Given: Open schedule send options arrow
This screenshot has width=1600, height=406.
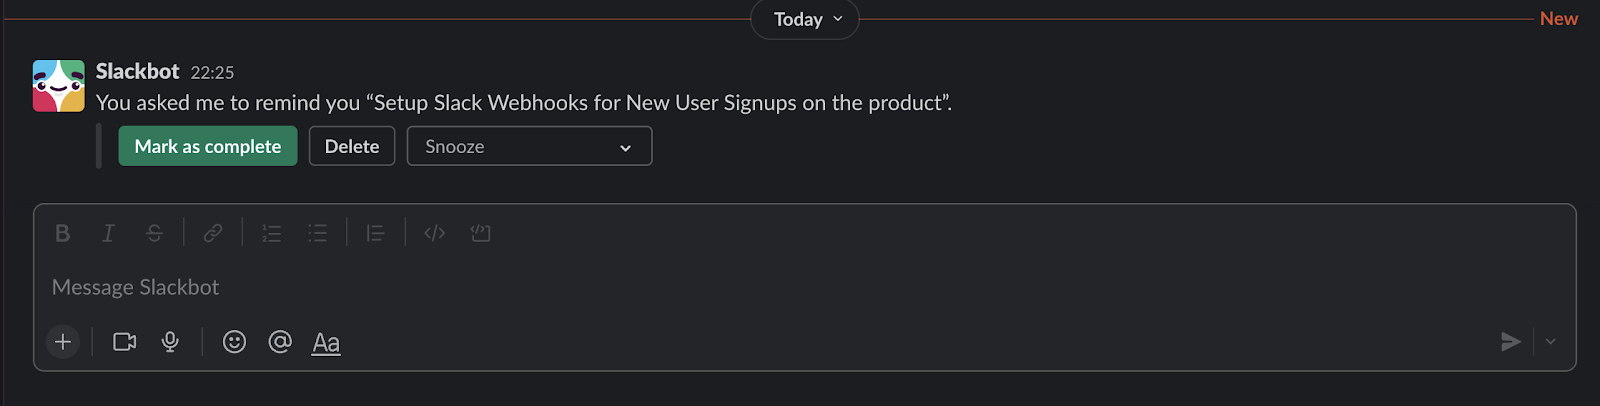Looking at the screenshot, I should click(1550, 342).
